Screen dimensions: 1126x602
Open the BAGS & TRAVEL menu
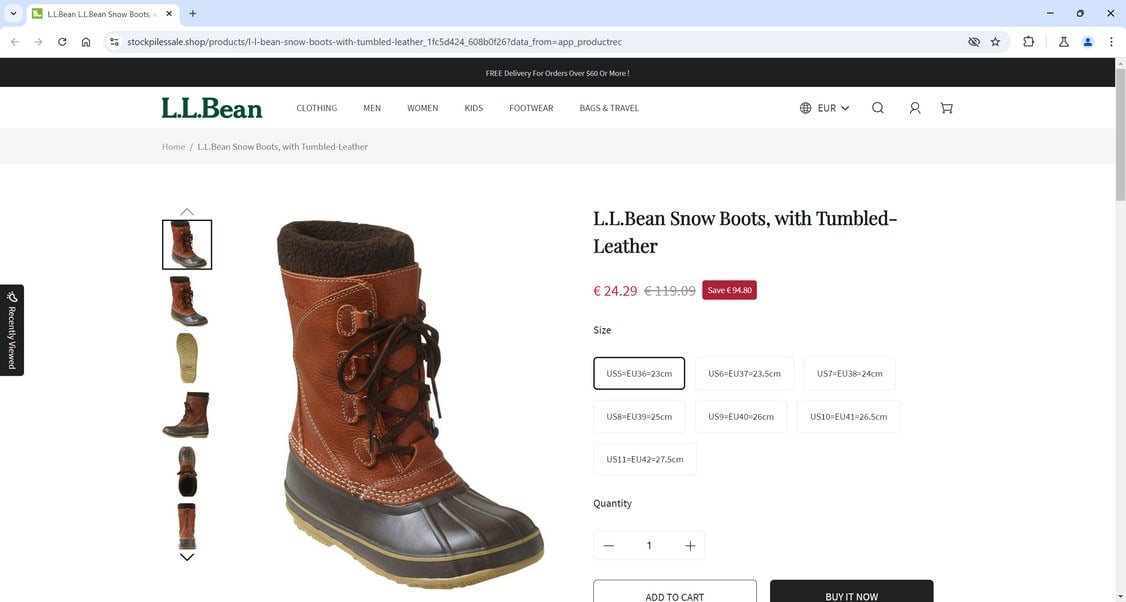608,107
